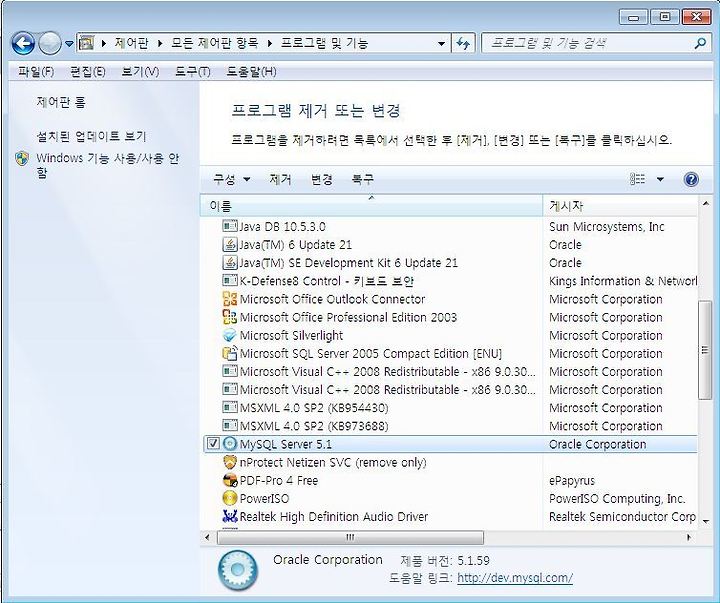Click the view mode icon in toolbar

[637, 179]
